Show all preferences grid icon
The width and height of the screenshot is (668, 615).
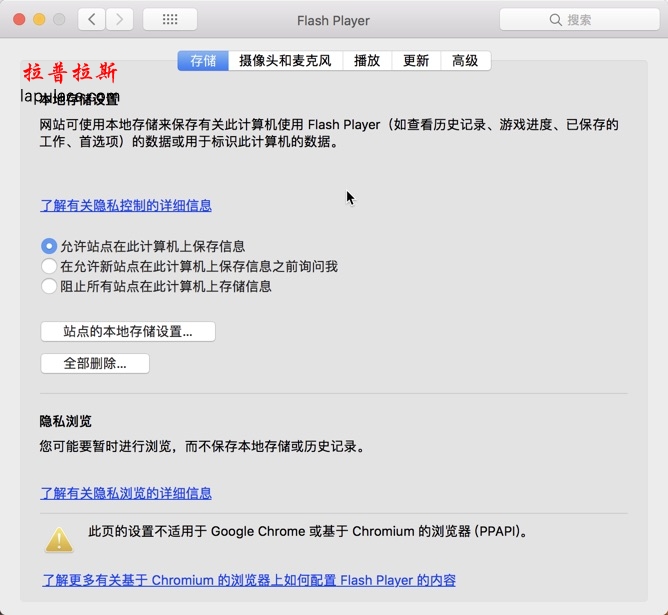(x=170, y=20)
